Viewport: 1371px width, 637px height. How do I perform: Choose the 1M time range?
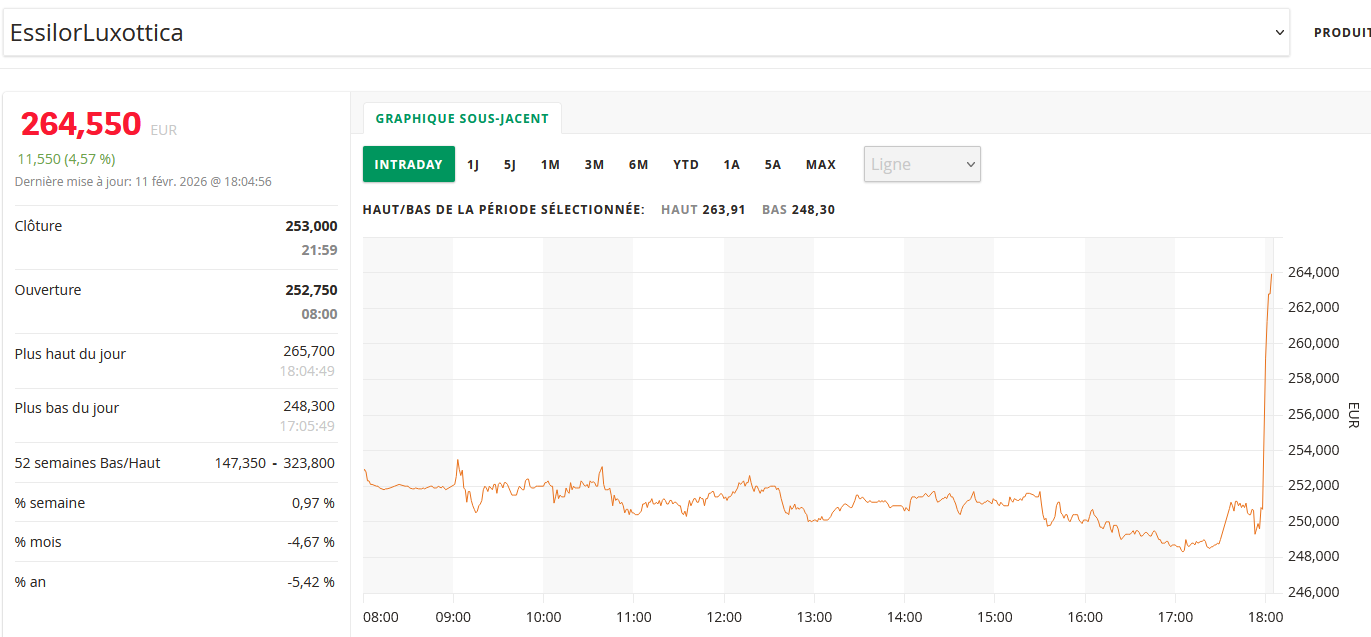tap(550, 165)
